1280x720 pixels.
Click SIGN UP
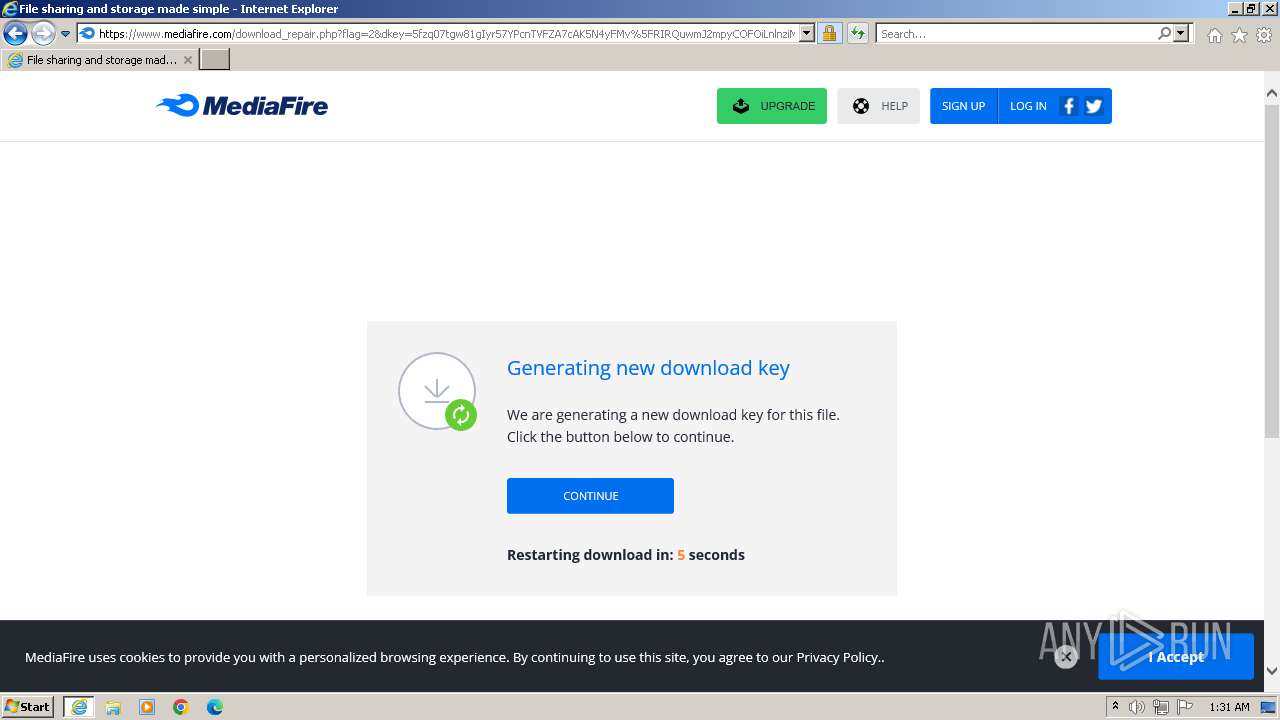pyautogui.click(x=964, y=106)
